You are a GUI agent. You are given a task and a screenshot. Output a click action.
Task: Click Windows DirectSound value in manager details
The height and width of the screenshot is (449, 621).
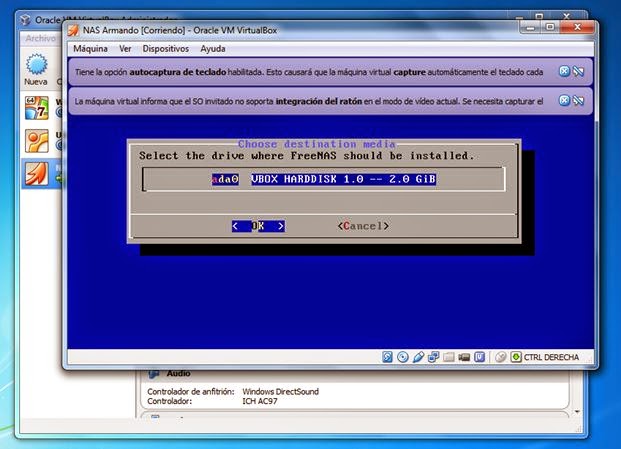(x=280, y=392)
